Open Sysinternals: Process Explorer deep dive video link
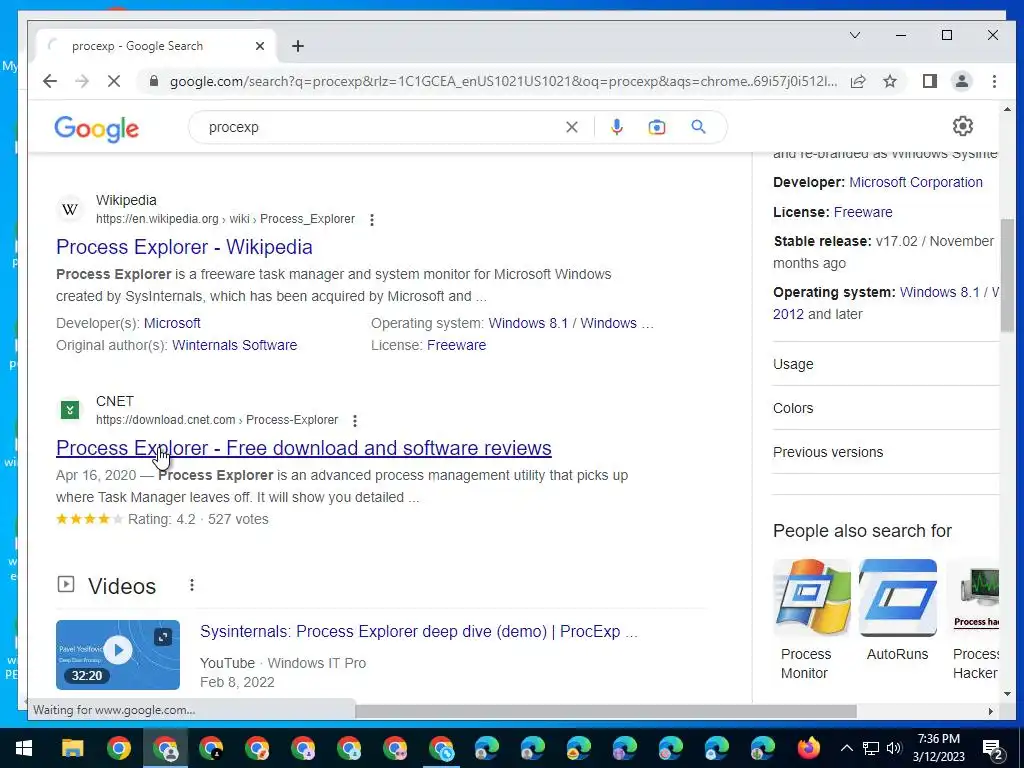 (x=419, y=632)
